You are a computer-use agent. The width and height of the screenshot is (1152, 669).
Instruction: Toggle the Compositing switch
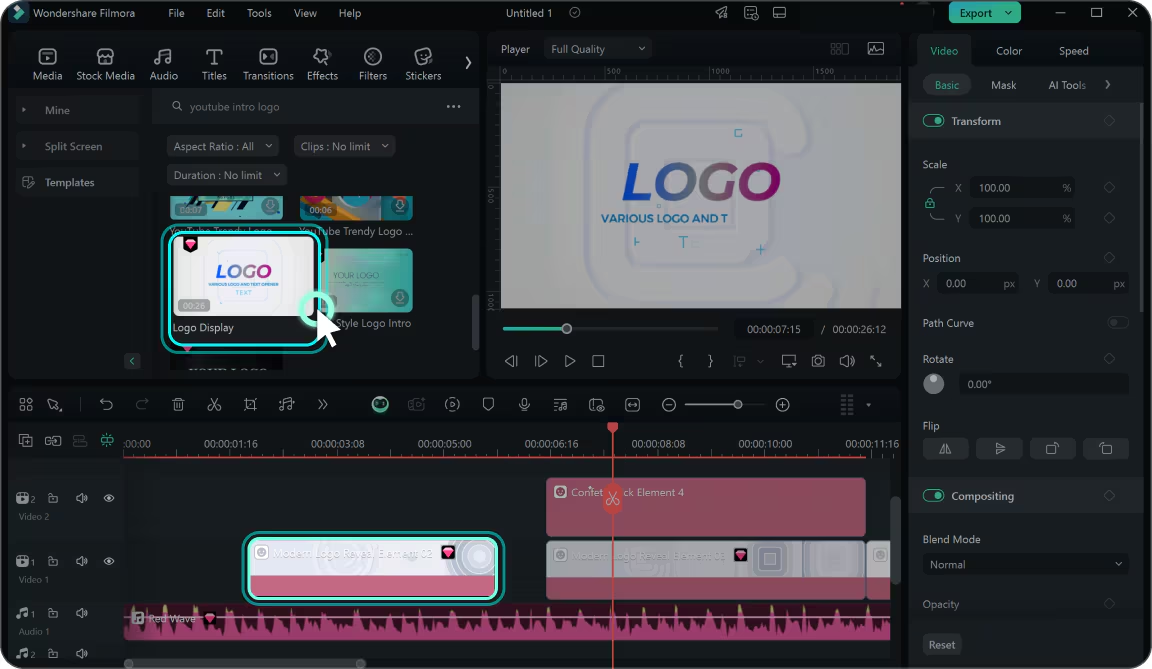coord(933,496)
